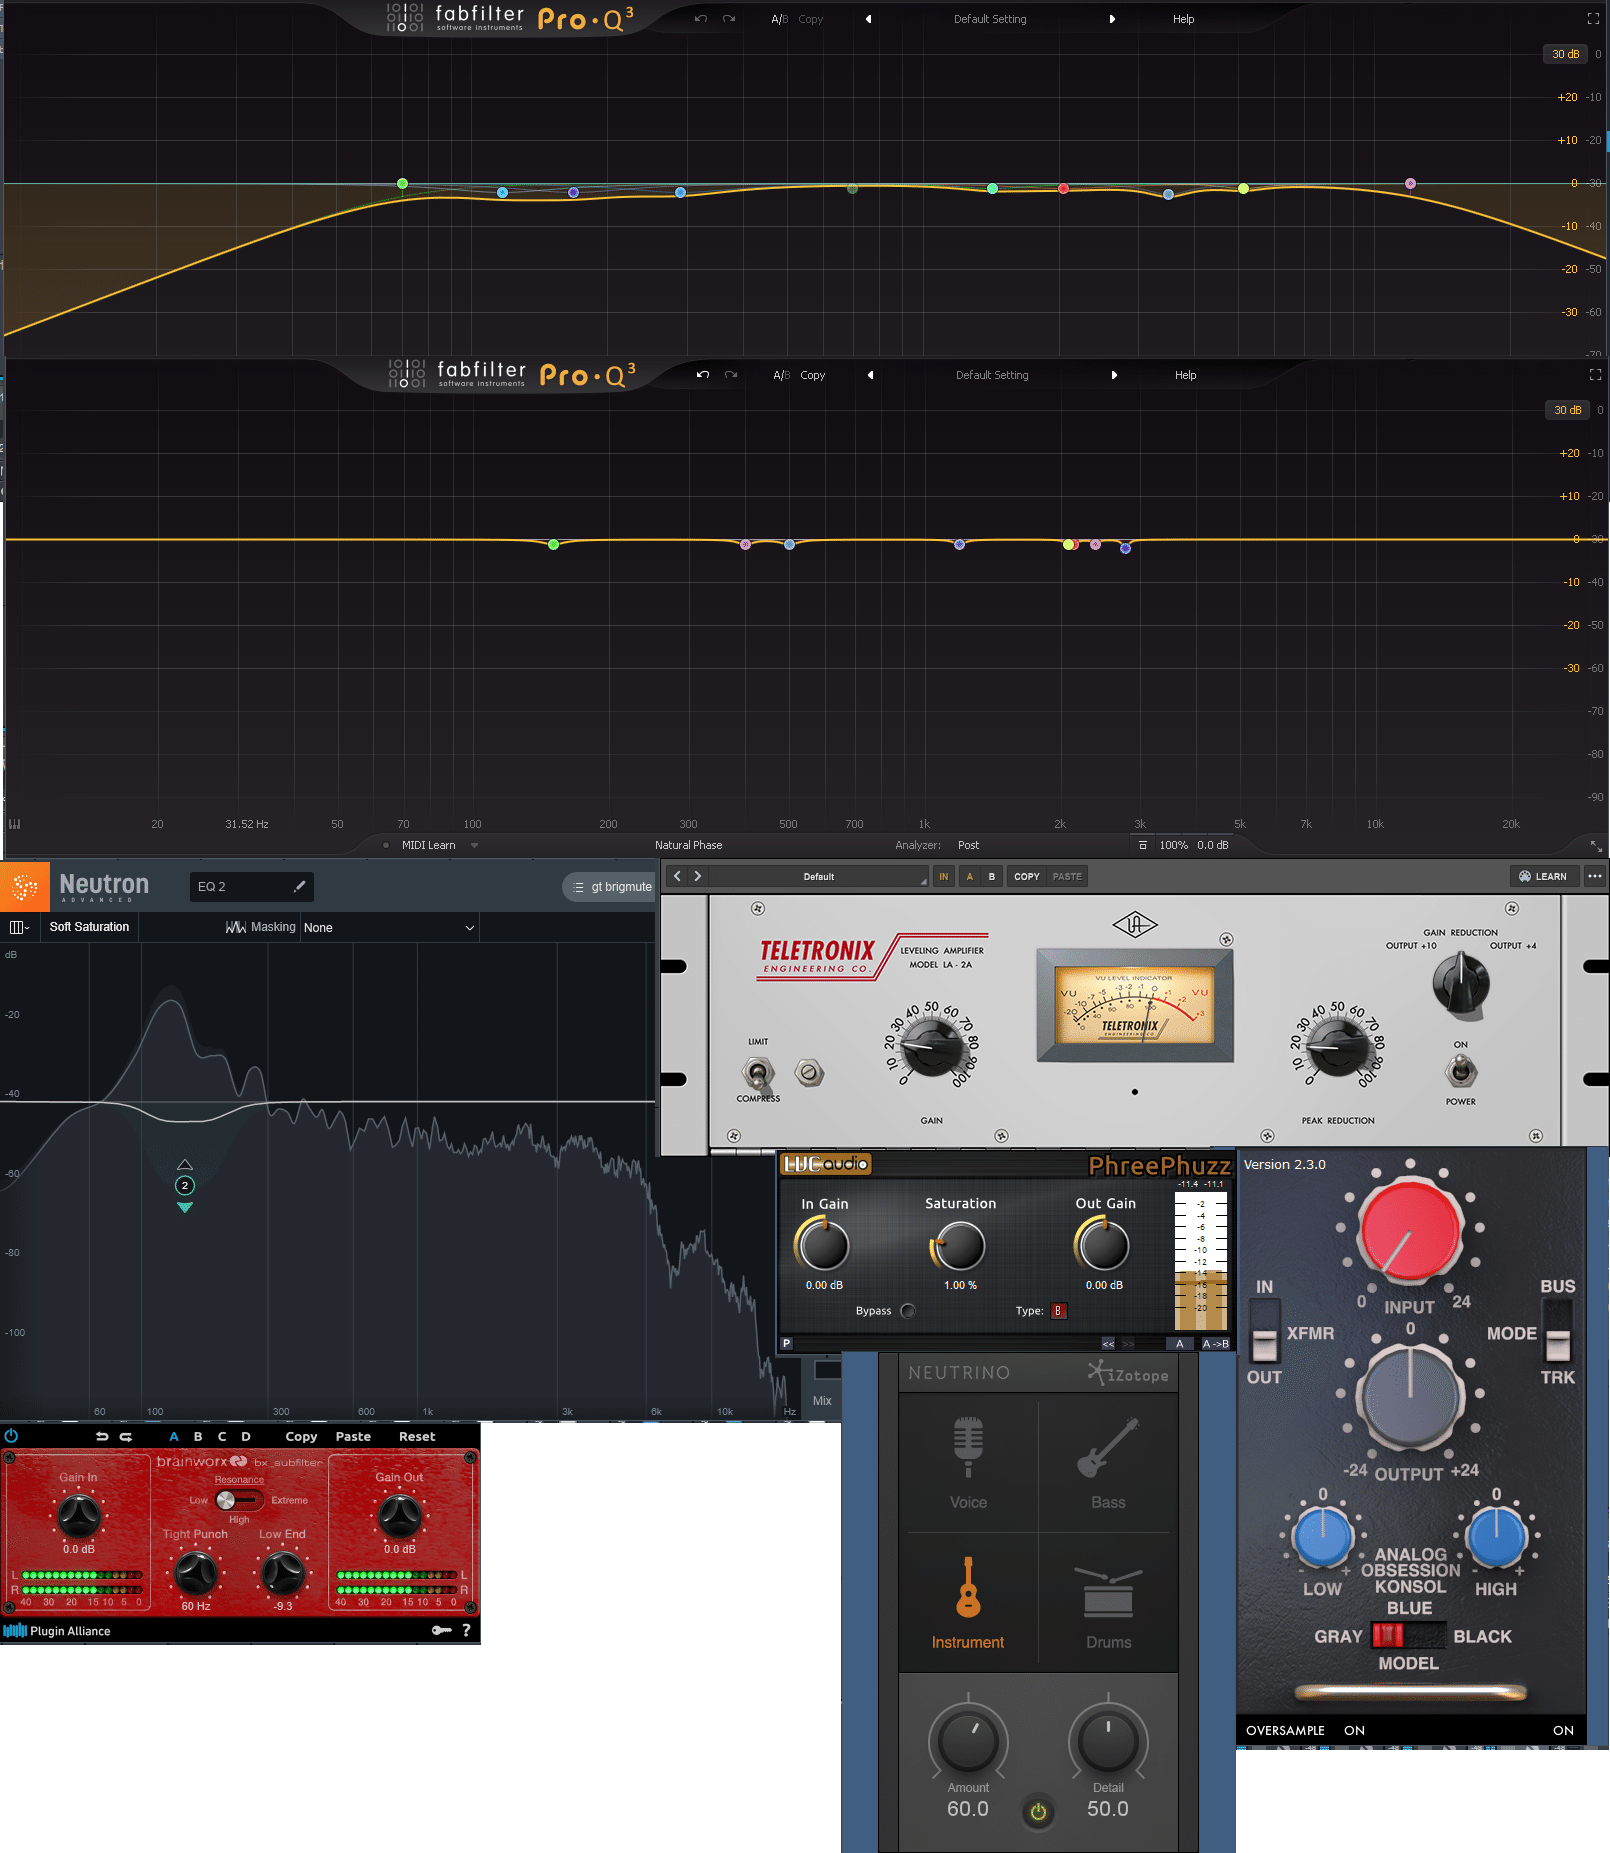Toggle the bx_subfilter power button
The image size is (1610, 1853).
11,1436
